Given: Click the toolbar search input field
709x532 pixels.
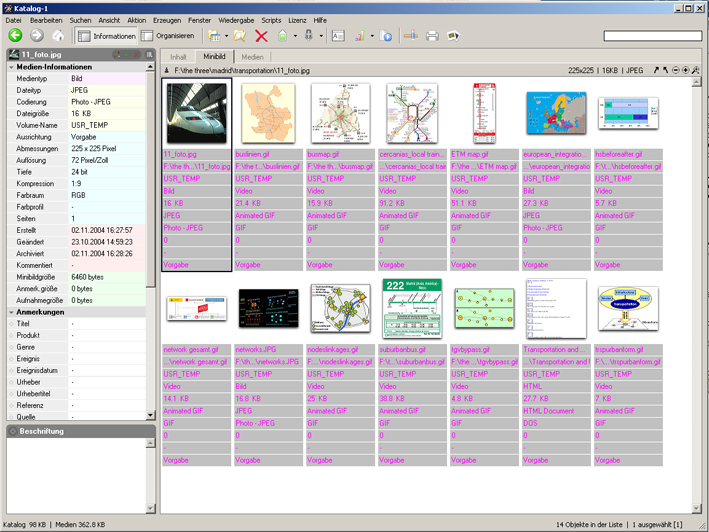Looking at the screenshot, I should (x=652, y=36).
